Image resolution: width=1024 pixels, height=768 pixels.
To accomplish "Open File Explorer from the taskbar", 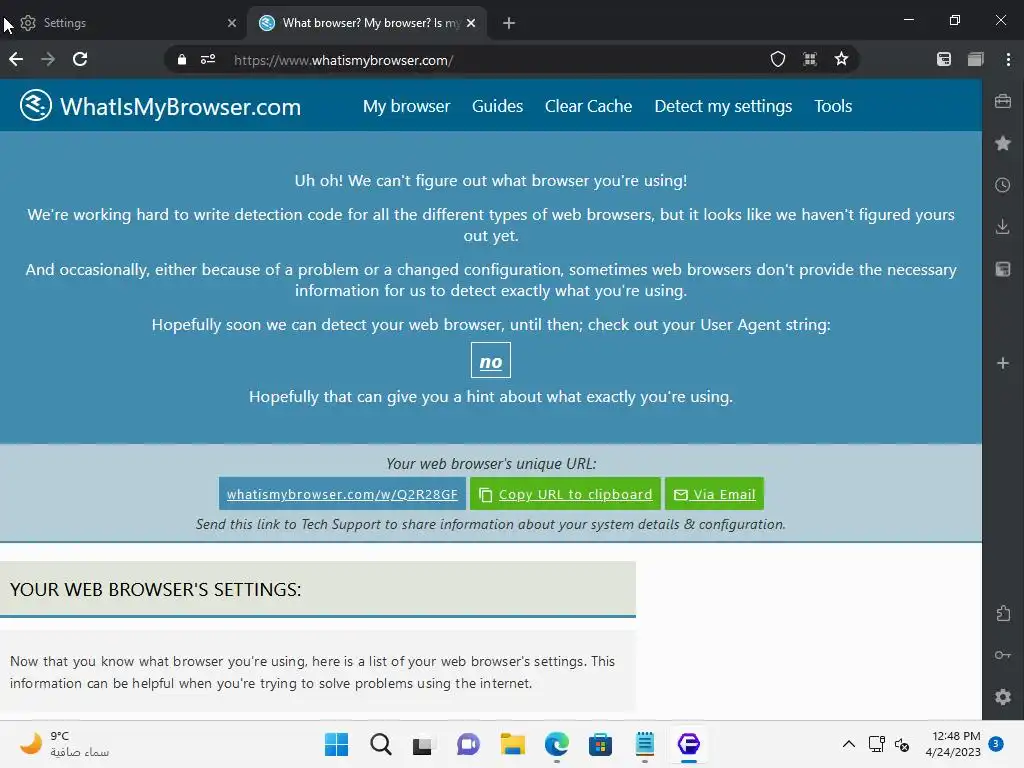I will coord(512,744).
